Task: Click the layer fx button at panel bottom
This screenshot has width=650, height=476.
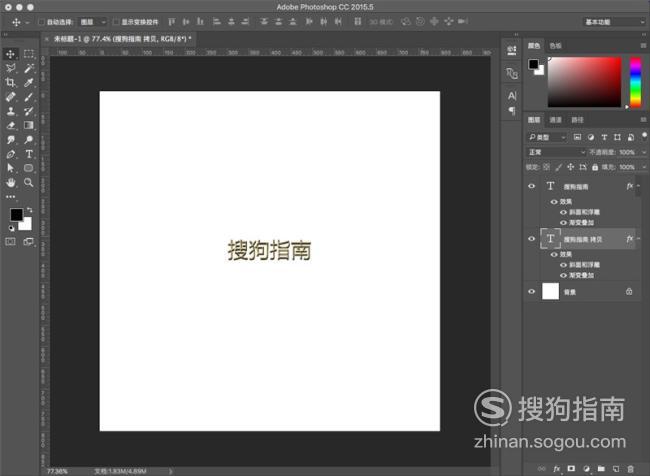Action: 557,469
